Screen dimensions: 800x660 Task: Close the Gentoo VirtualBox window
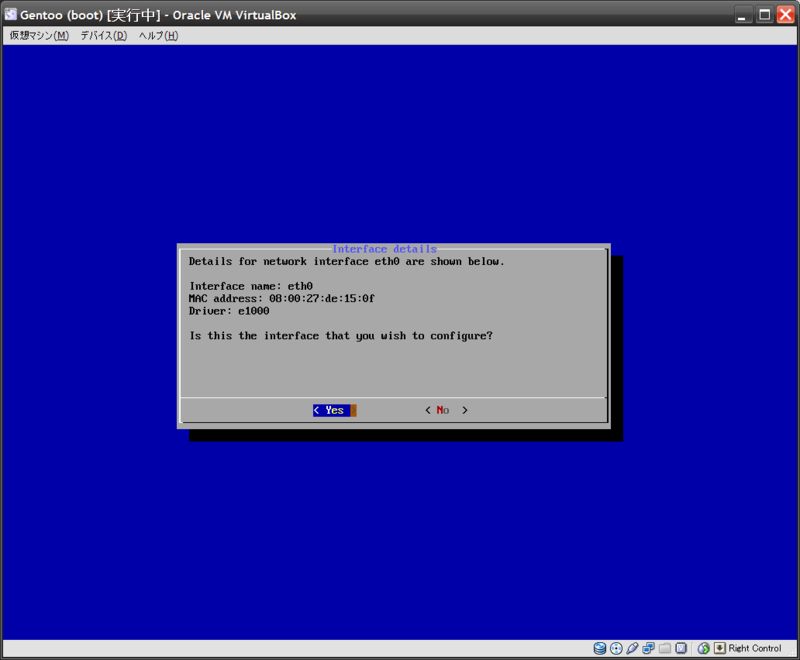pos(785,15)
